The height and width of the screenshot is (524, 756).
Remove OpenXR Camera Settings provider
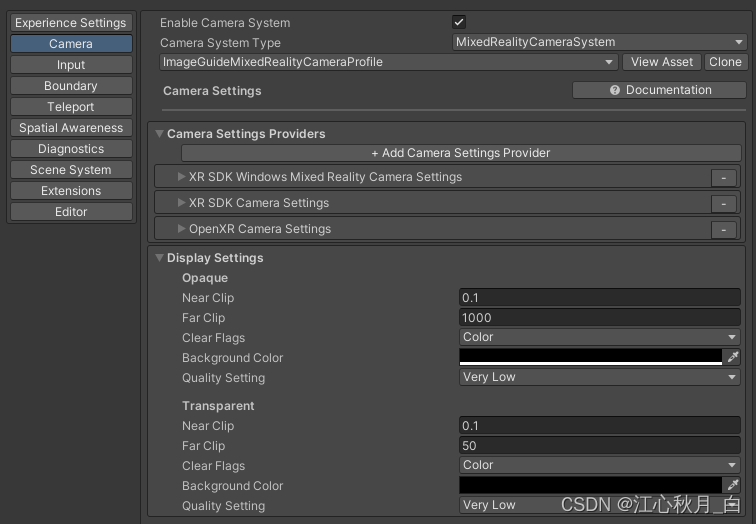pos(723,230)
